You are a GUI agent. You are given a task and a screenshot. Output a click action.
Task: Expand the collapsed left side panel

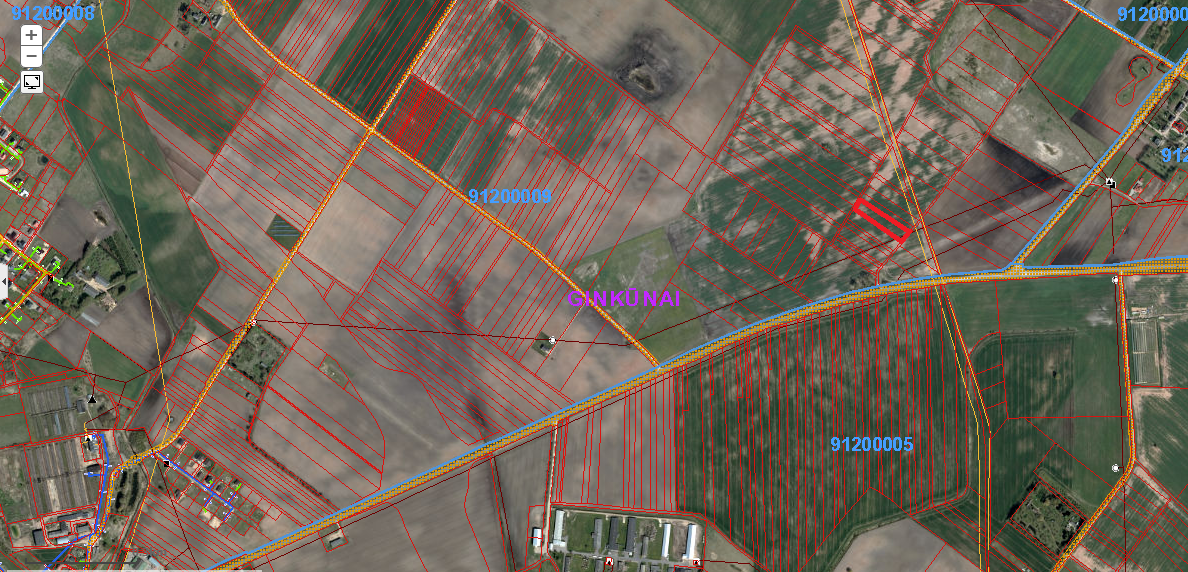pos(4,282)
